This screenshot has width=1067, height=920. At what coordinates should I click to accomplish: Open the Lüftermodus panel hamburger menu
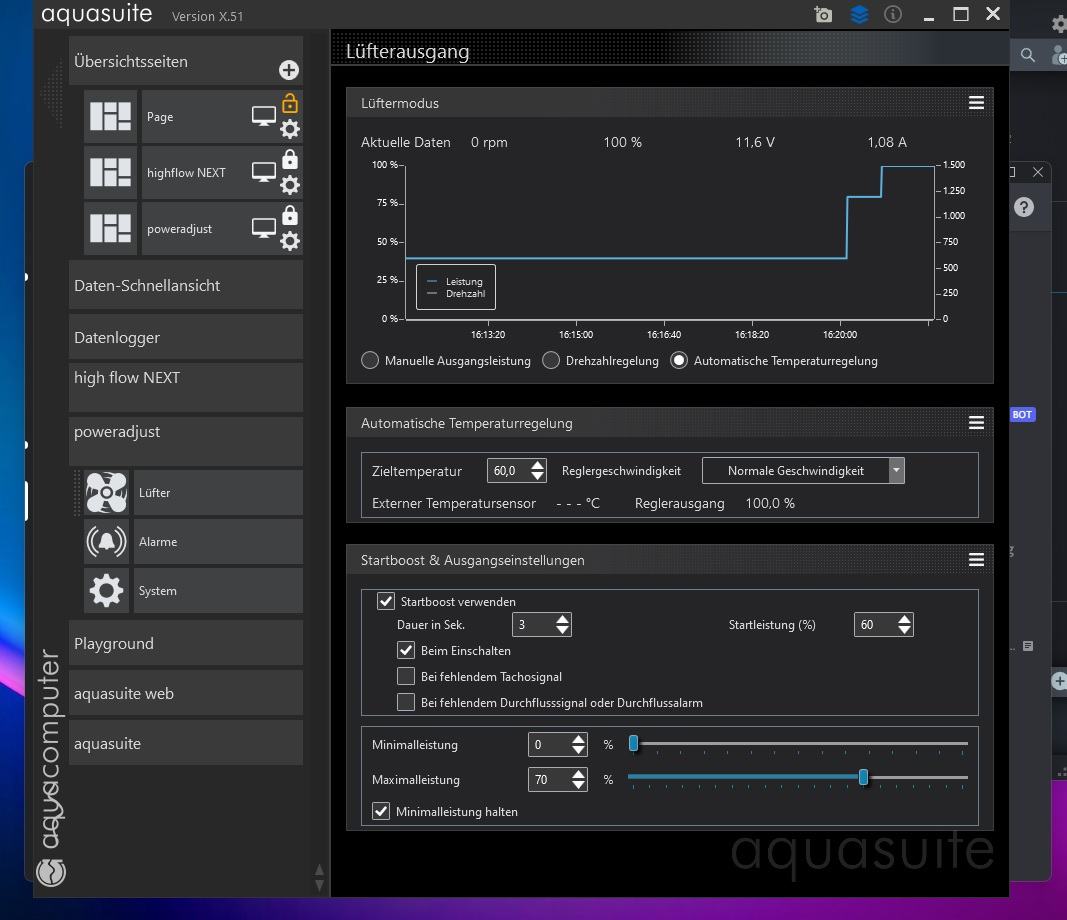point(976,103)
